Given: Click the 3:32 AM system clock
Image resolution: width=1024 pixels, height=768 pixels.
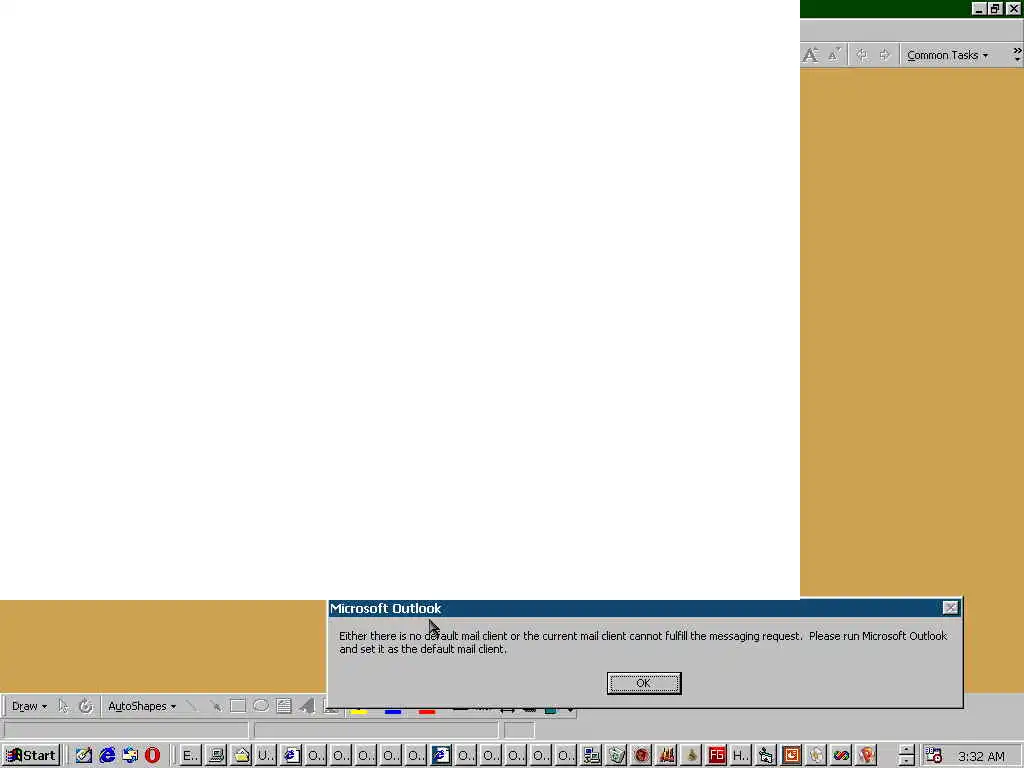Looking at the screenshot, I should tap(982, 756).
